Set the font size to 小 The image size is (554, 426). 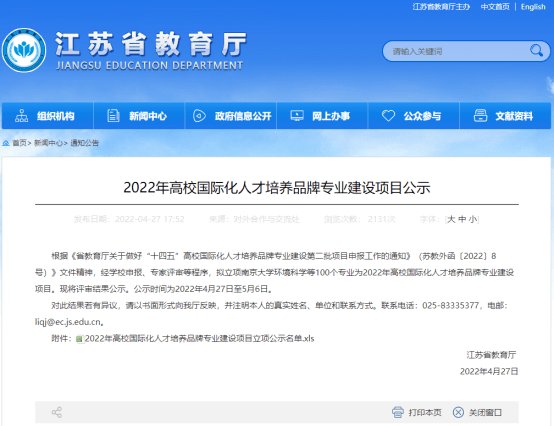[473, 219]
